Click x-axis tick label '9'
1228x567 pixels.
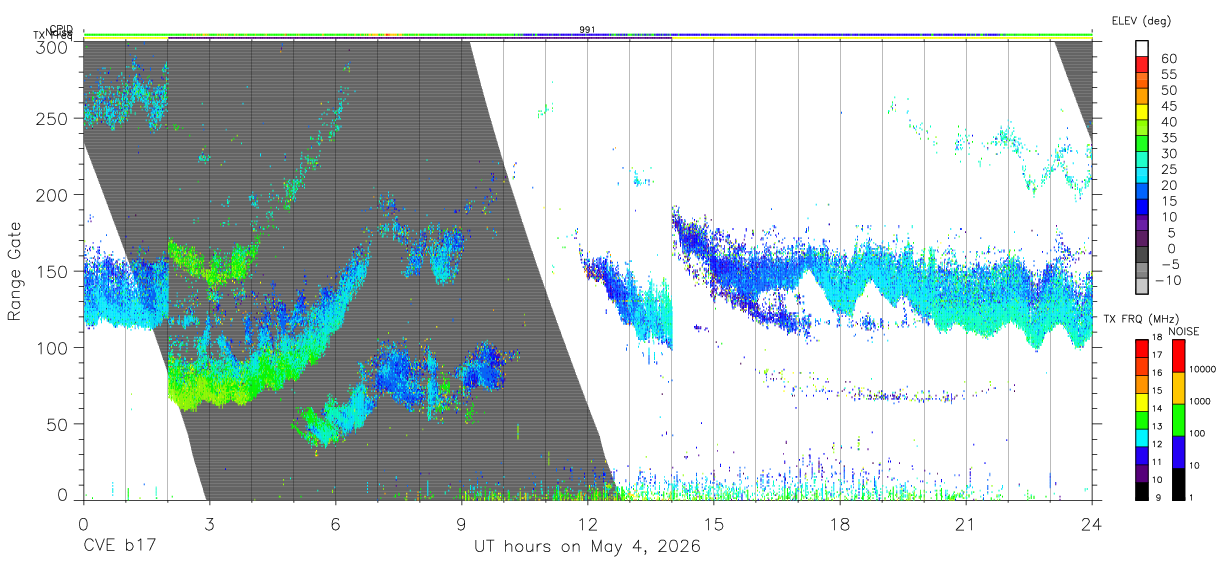tap(461, 524)
